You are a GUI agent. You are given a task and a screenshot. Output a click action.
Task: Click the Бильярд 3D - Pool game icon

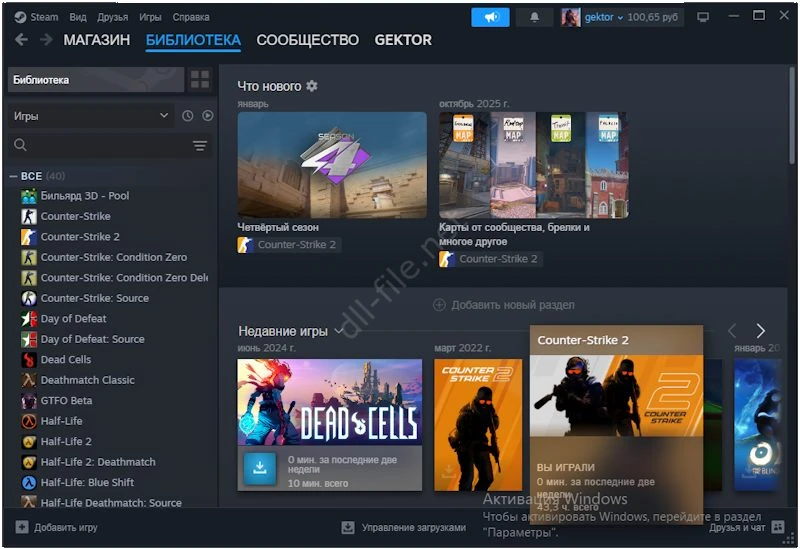click(29, 196)
